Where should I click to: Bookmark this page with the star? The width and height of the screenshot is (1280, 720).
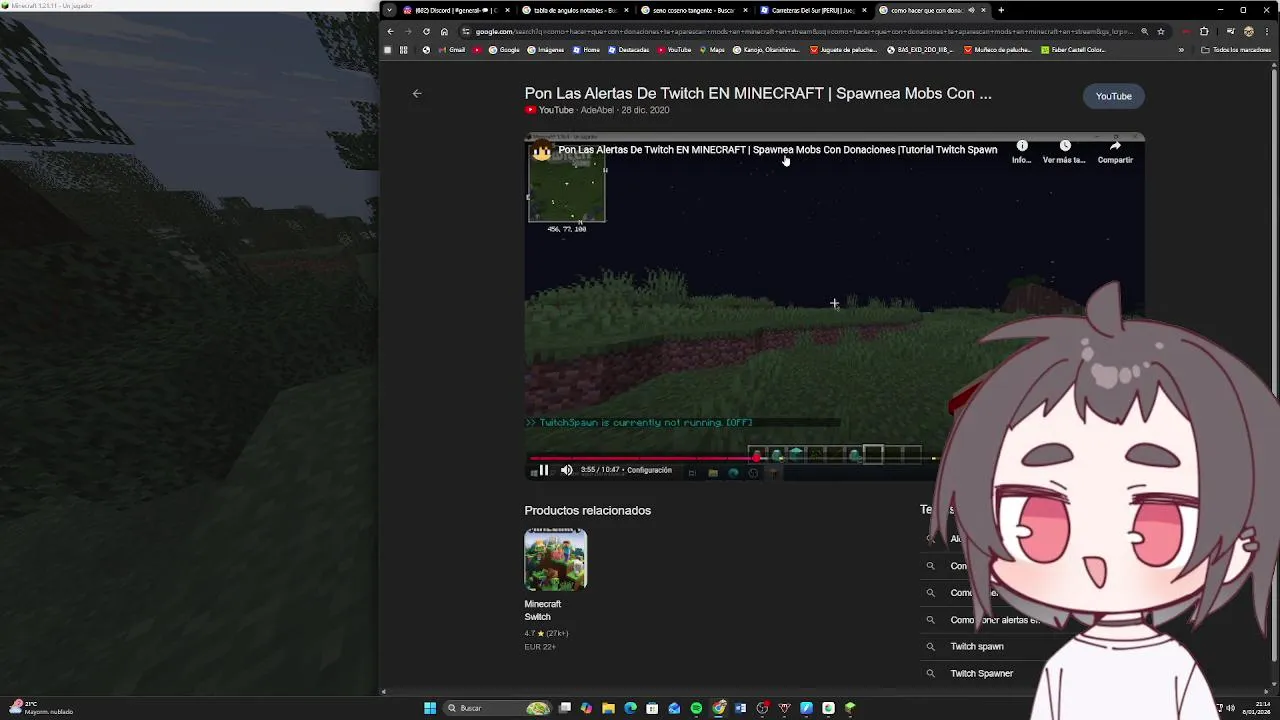tap(1160, 31)
